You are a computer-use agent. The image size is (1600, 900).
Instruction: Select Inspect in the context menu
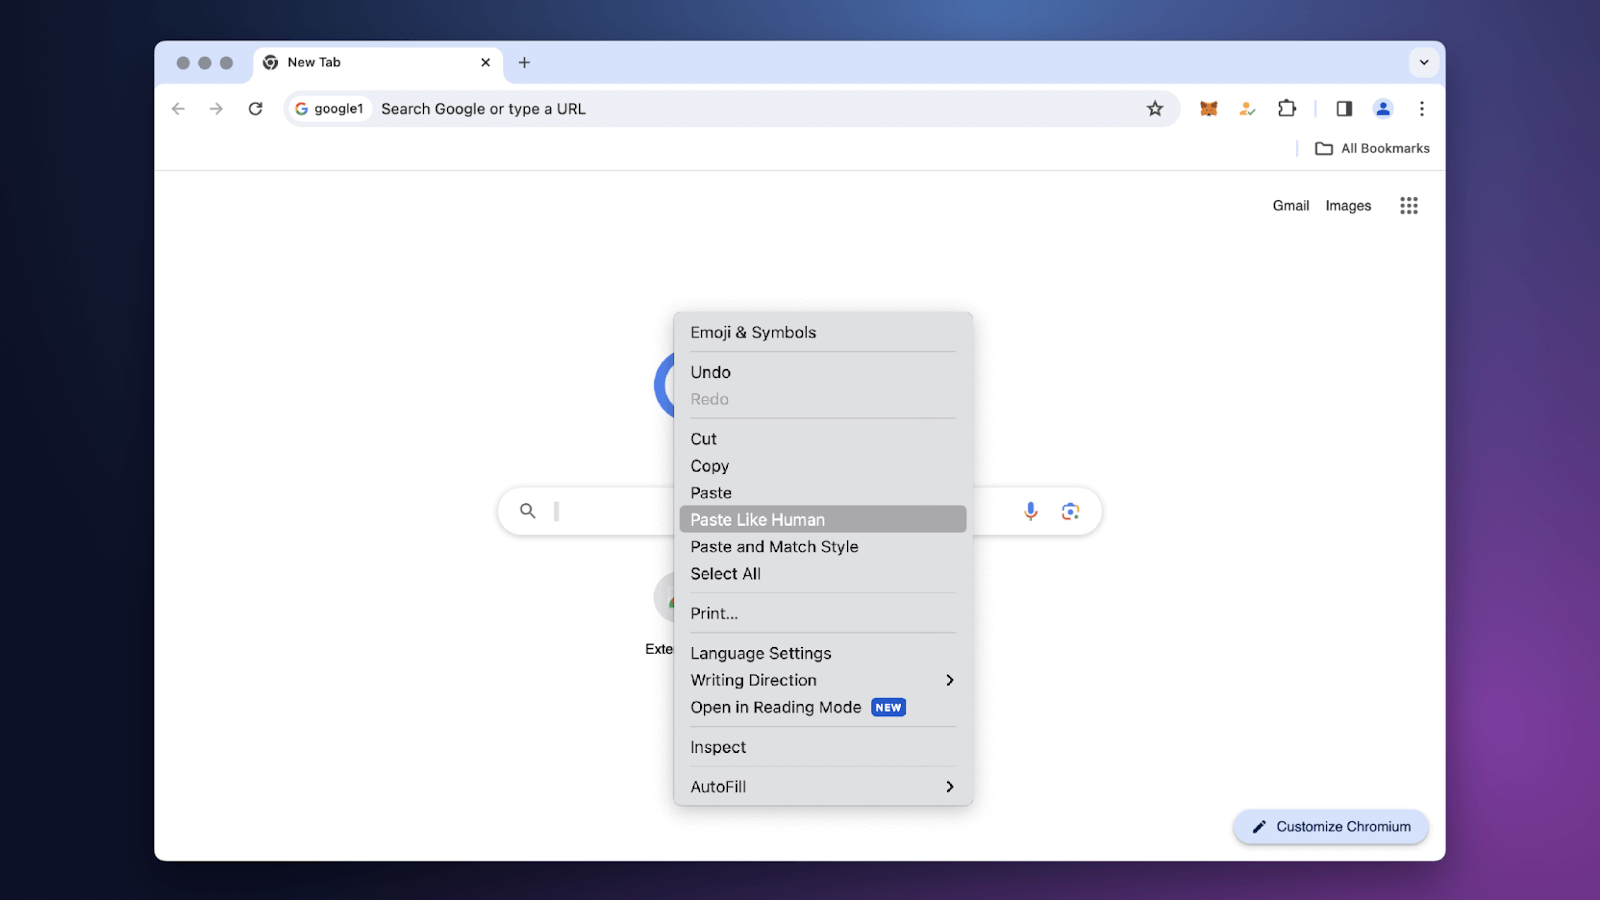click(718, 747)
